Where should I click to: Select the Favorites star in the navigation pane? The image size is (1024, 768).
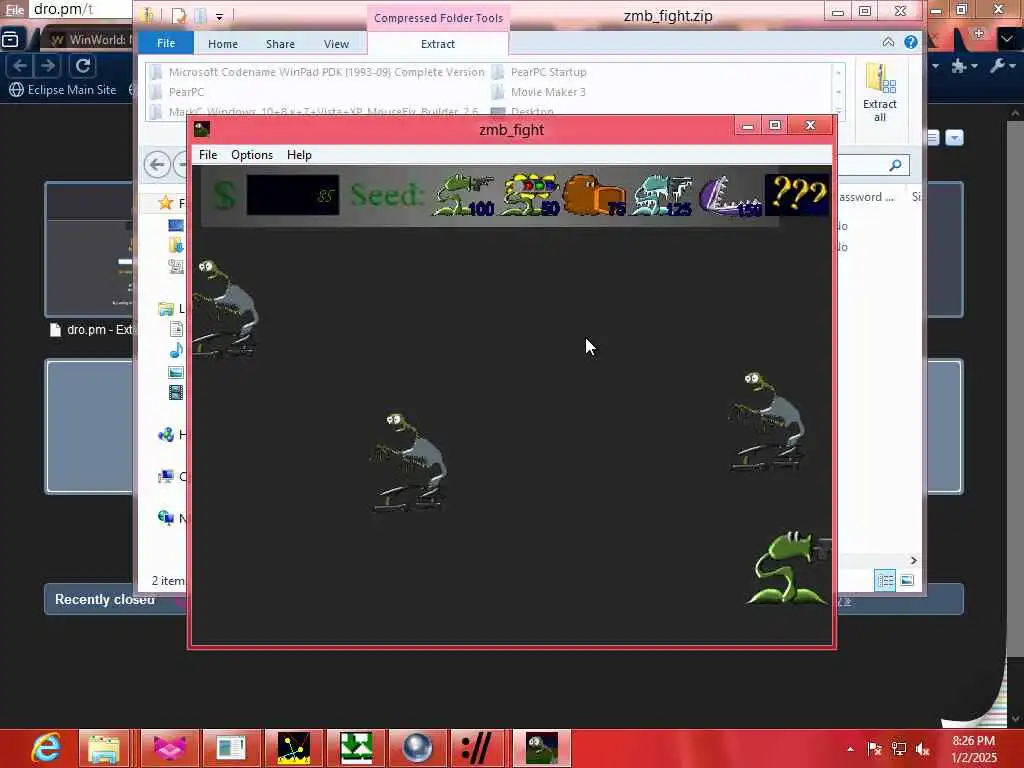[166, 203]
